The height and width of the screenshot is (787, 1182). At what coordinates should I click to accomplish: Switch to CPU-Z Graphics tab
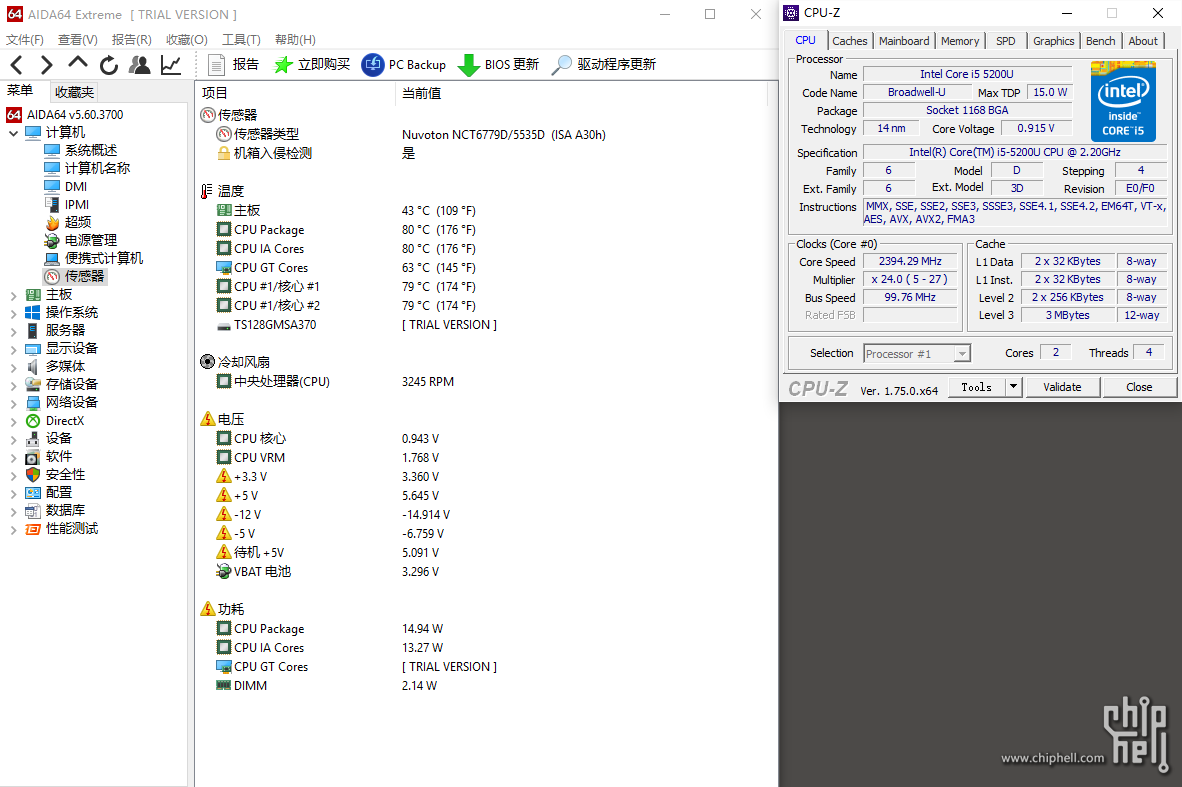[1053, 41]
